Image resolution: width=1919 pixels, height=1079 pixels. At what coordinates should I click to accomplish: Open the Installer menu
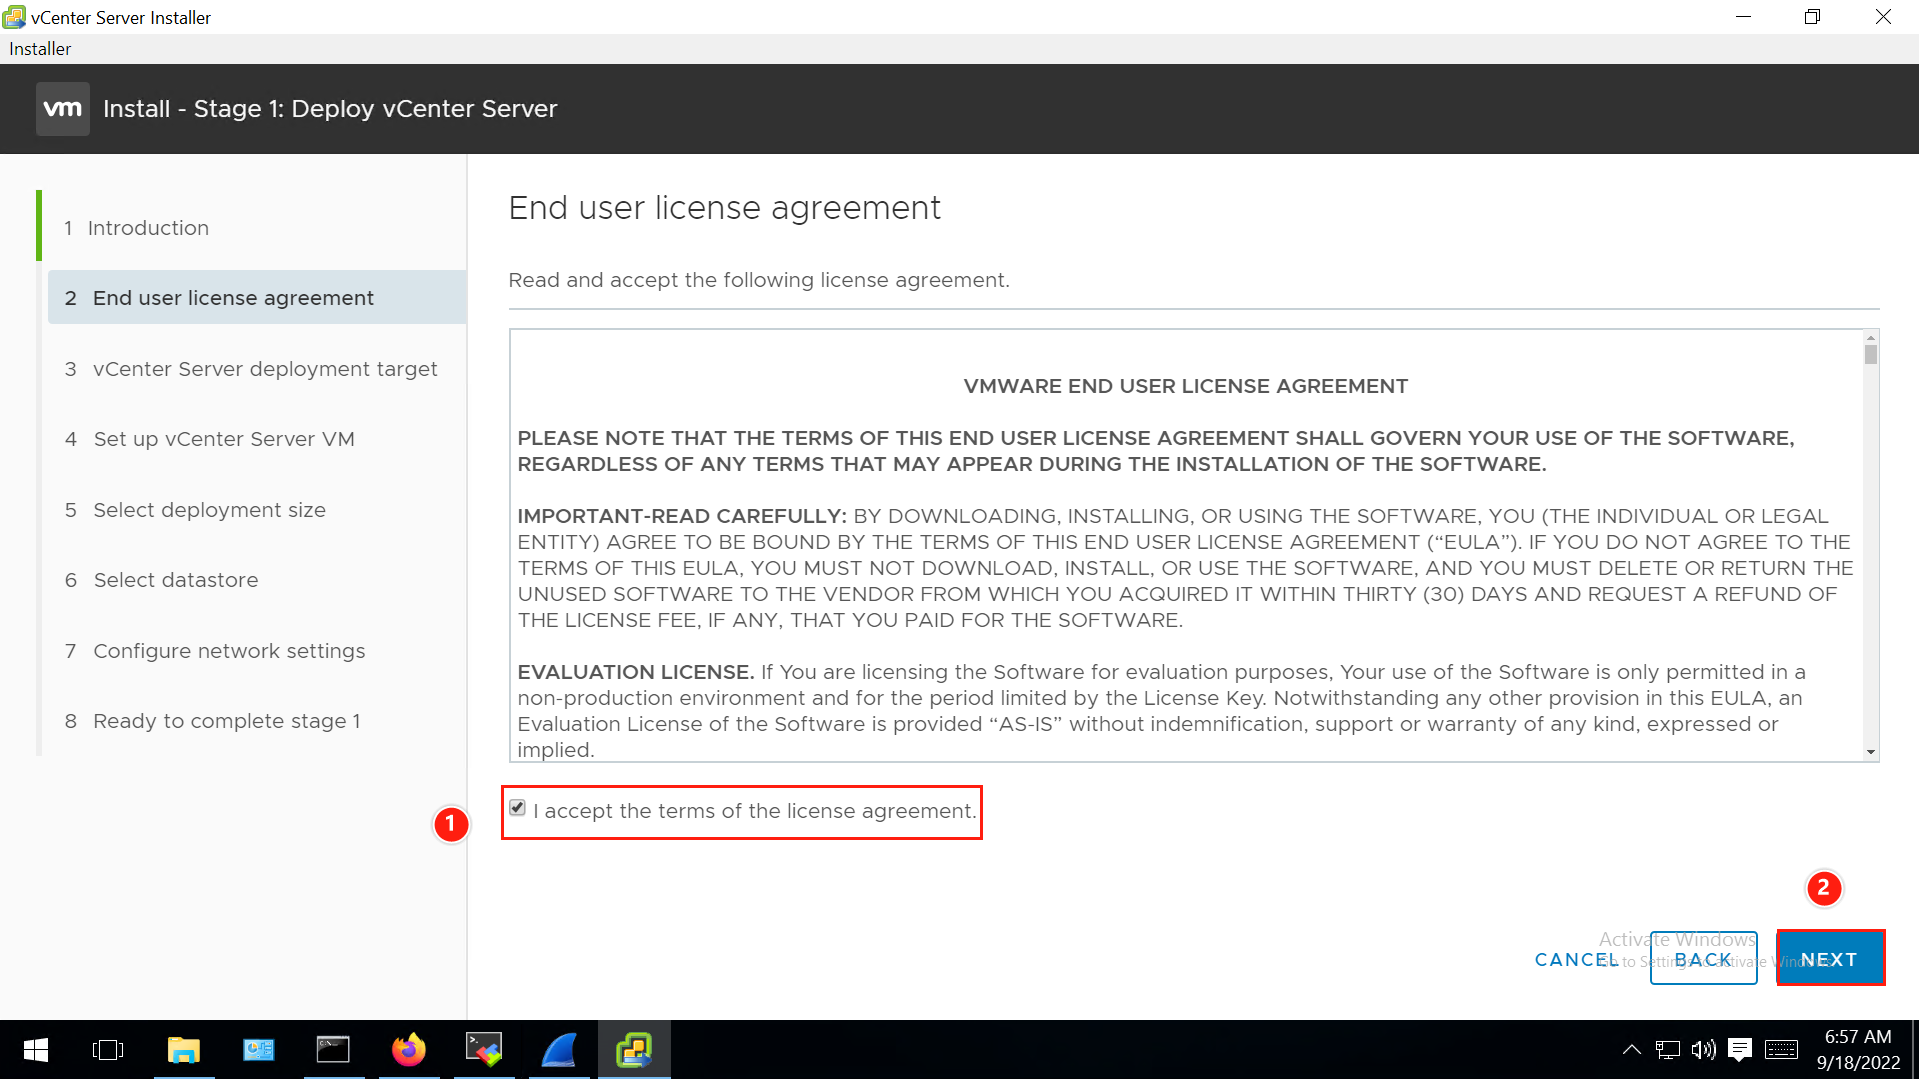coord(40,49)
